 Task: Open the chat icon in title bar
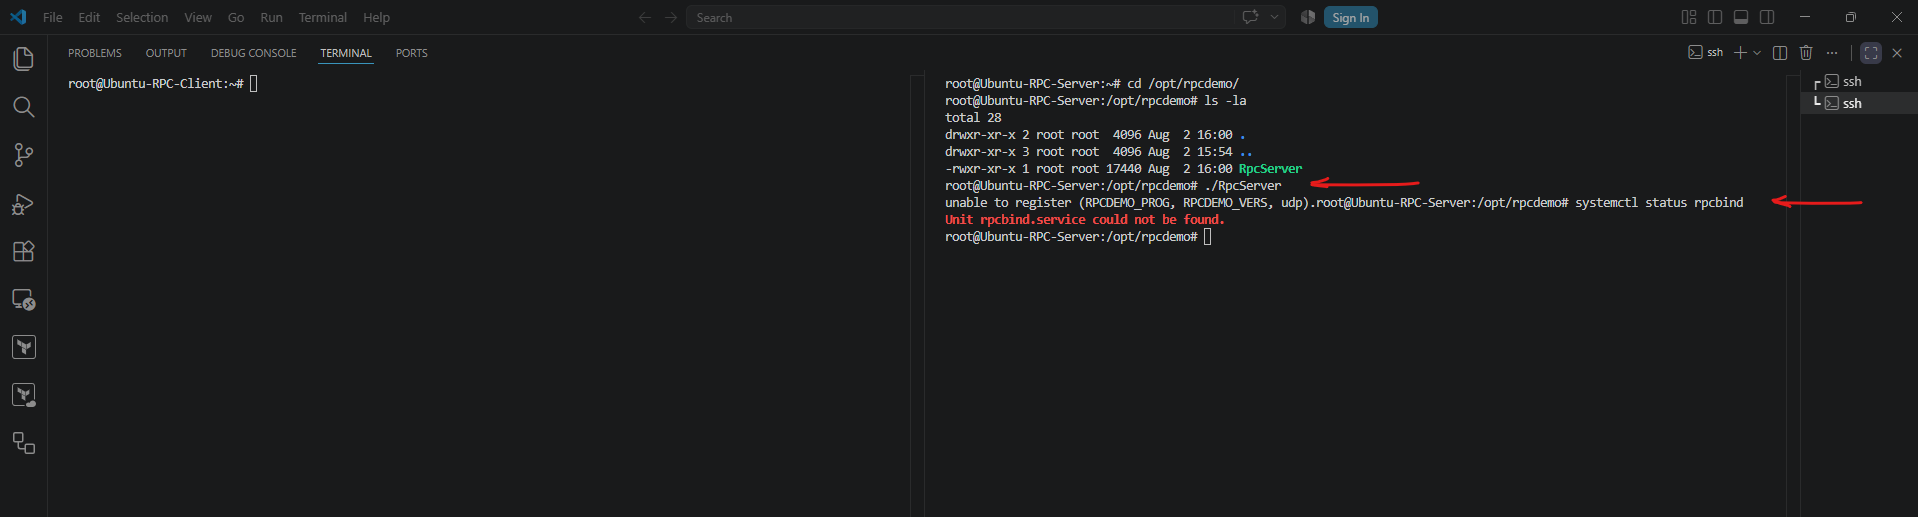pos(1250,17)
